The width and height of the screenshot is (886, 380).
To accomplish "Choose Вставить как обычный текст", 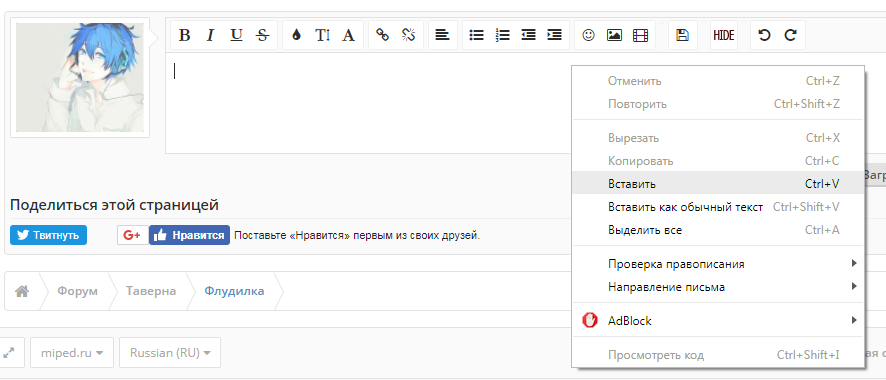I will pyautogui.click(x=718, y=207).
